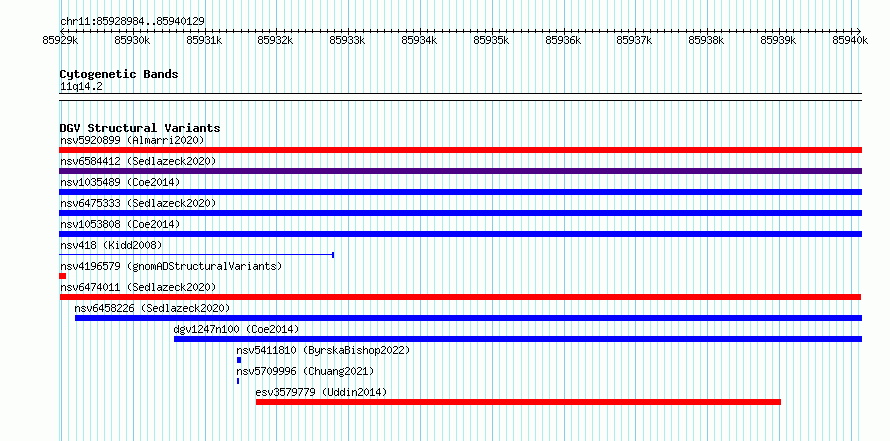Open the nsv418 (Kidd2008) label
The image size is (890, 441).
coord(111,245)
